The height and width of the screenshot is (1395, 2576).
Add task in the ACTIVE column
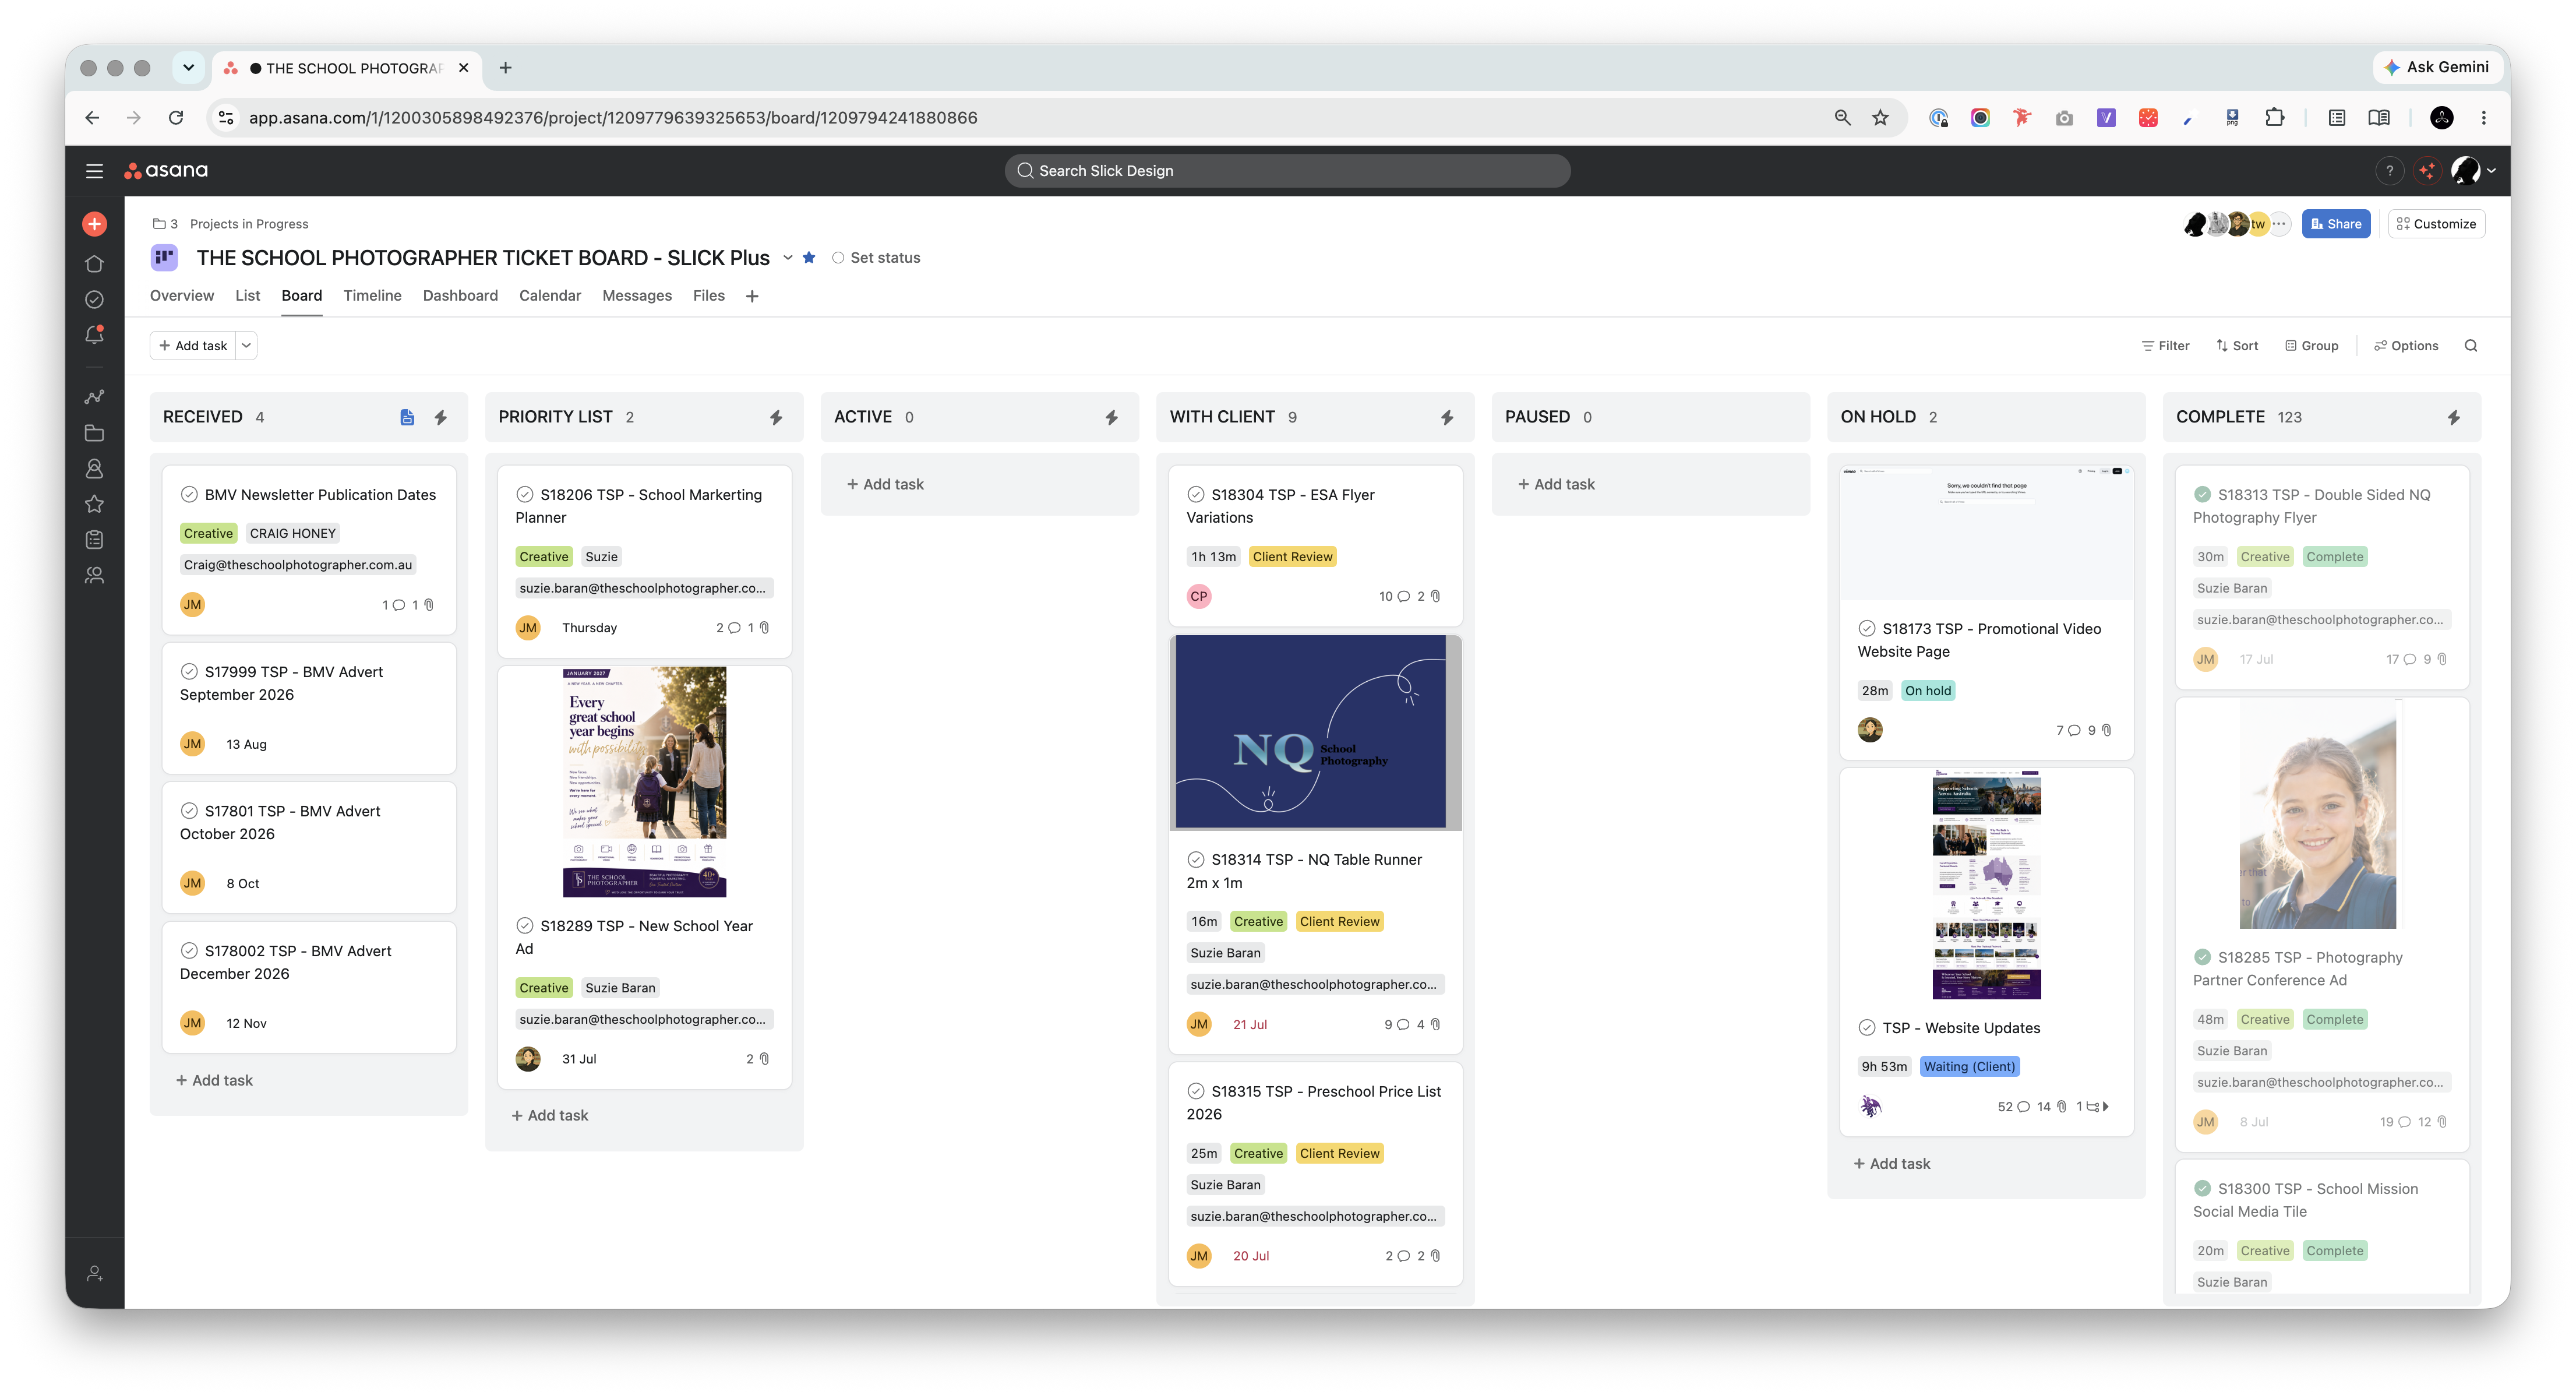point(885,484)
